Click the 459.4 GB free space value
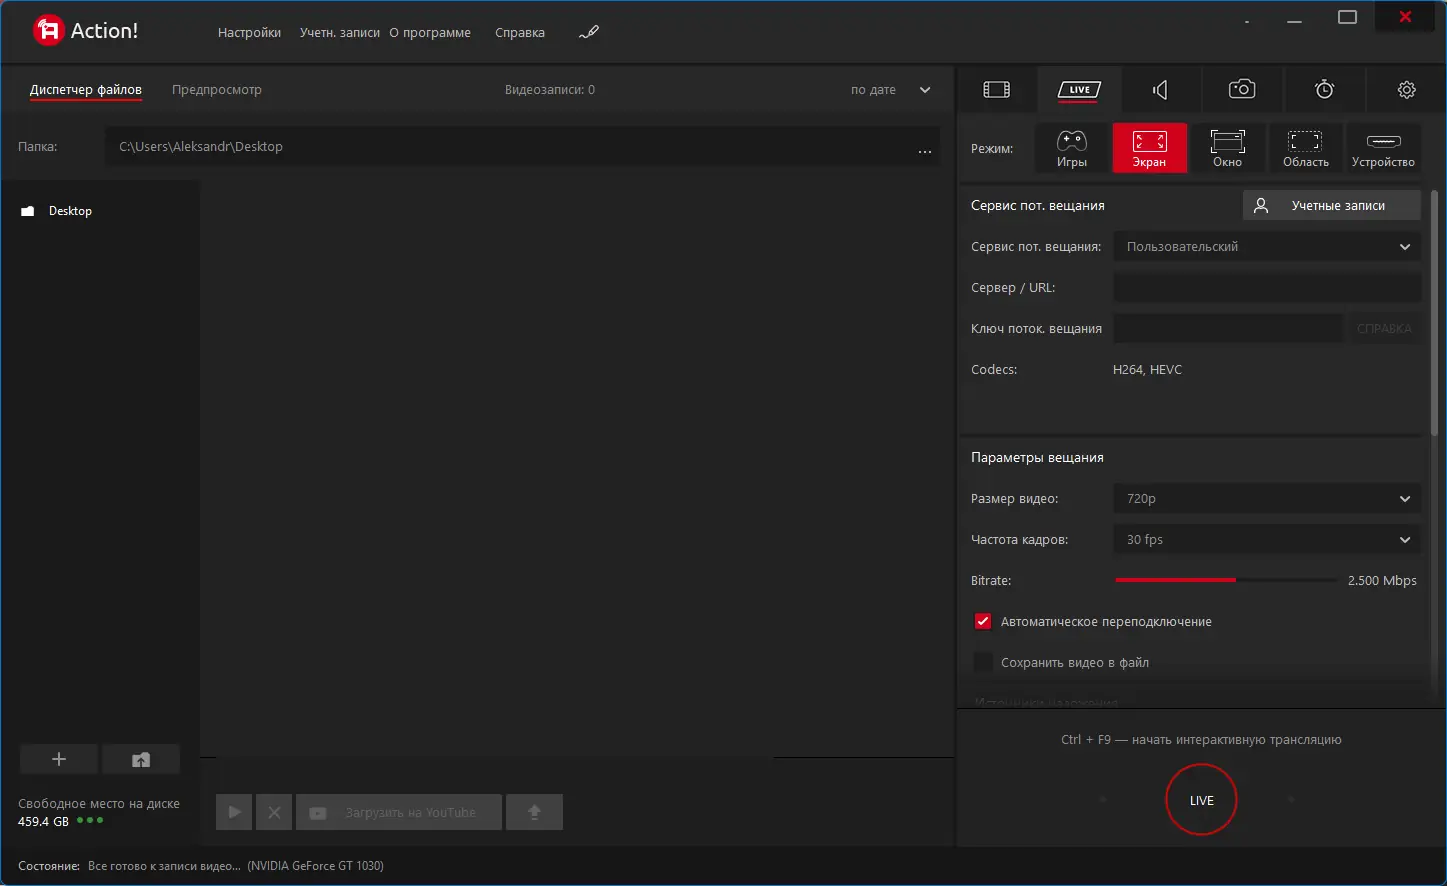 [43, 822]
